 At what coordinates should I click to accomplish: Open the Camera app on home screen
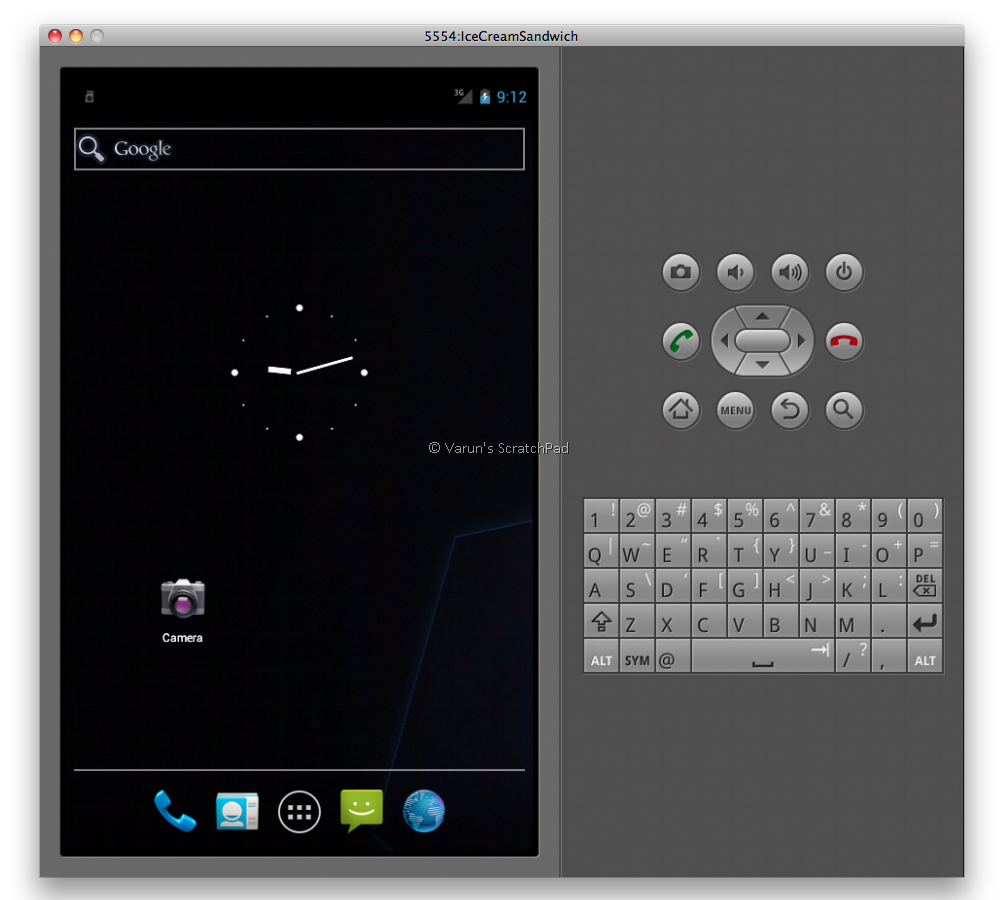click(x=182, y=610)
